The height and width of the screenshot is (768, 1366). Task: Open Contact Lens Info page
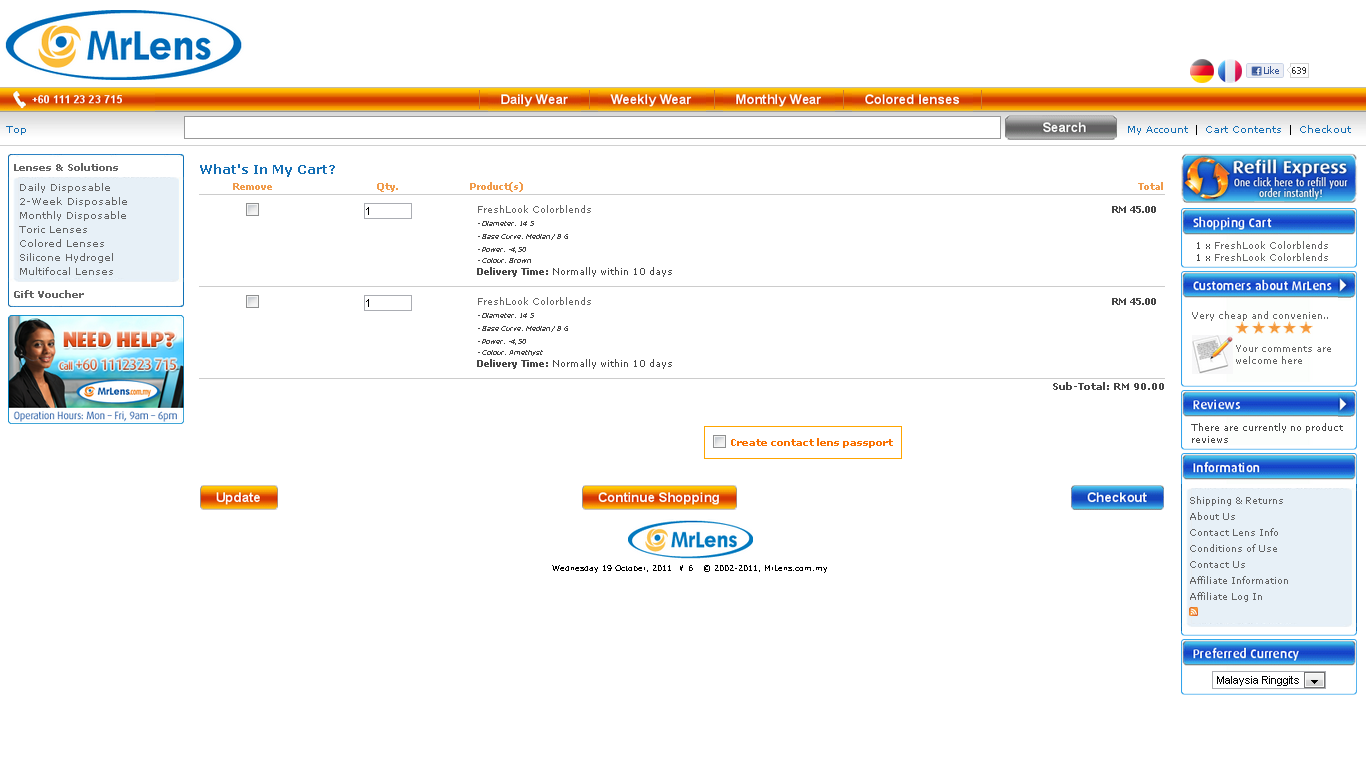point(1234,532)
